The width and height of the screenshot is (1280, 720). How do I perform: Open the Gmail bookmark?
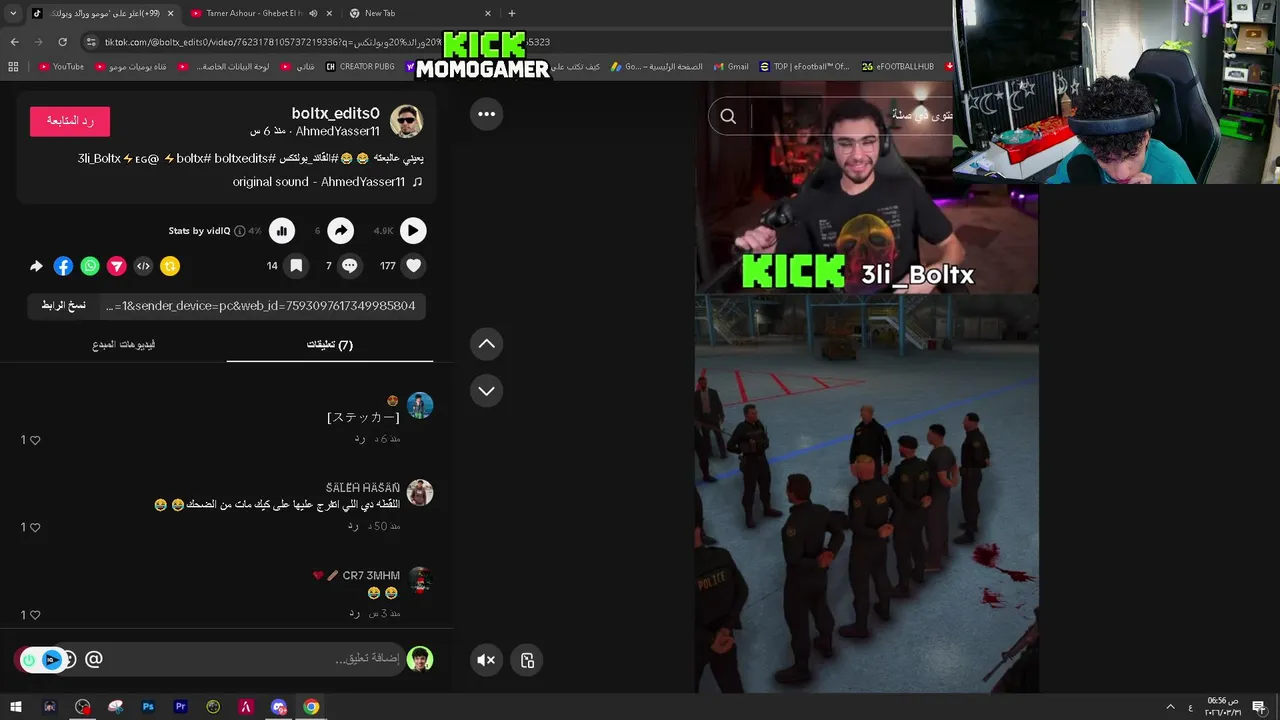click(730, 67)
